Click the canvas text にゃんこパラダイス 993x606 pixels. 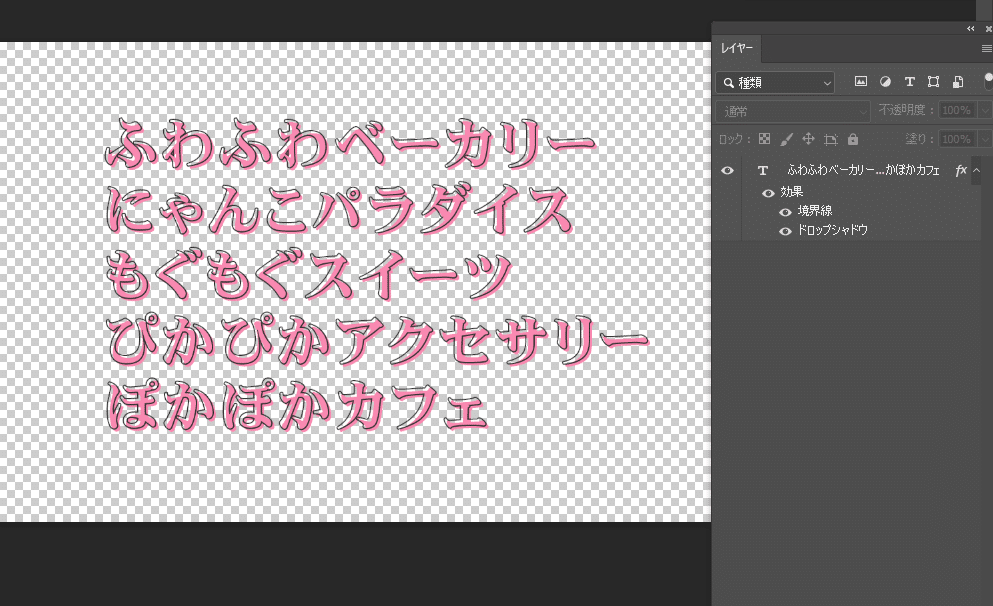pyautogui.click(x=339, y=210)
